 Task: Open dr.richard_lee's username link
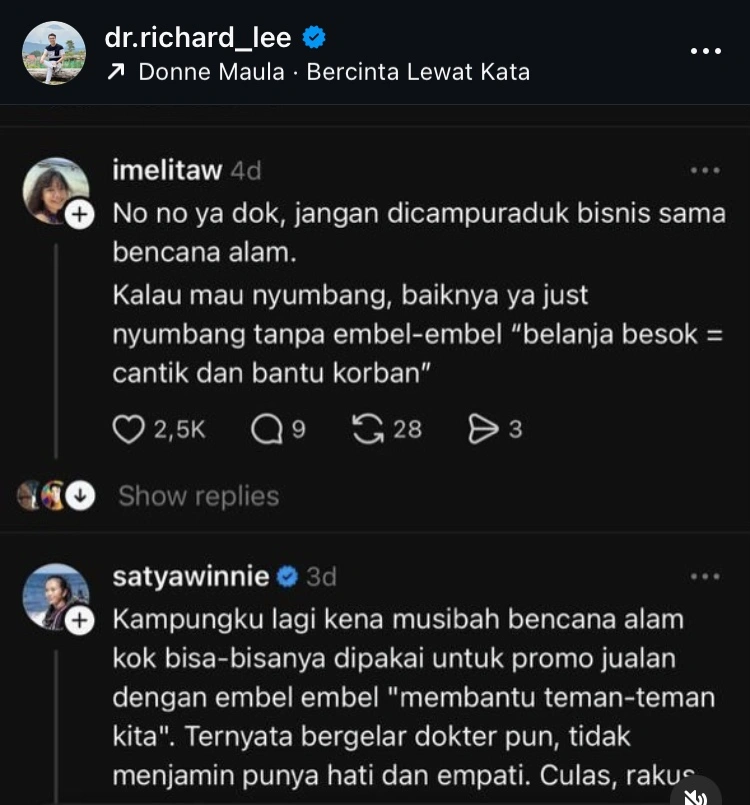point(195,37)
